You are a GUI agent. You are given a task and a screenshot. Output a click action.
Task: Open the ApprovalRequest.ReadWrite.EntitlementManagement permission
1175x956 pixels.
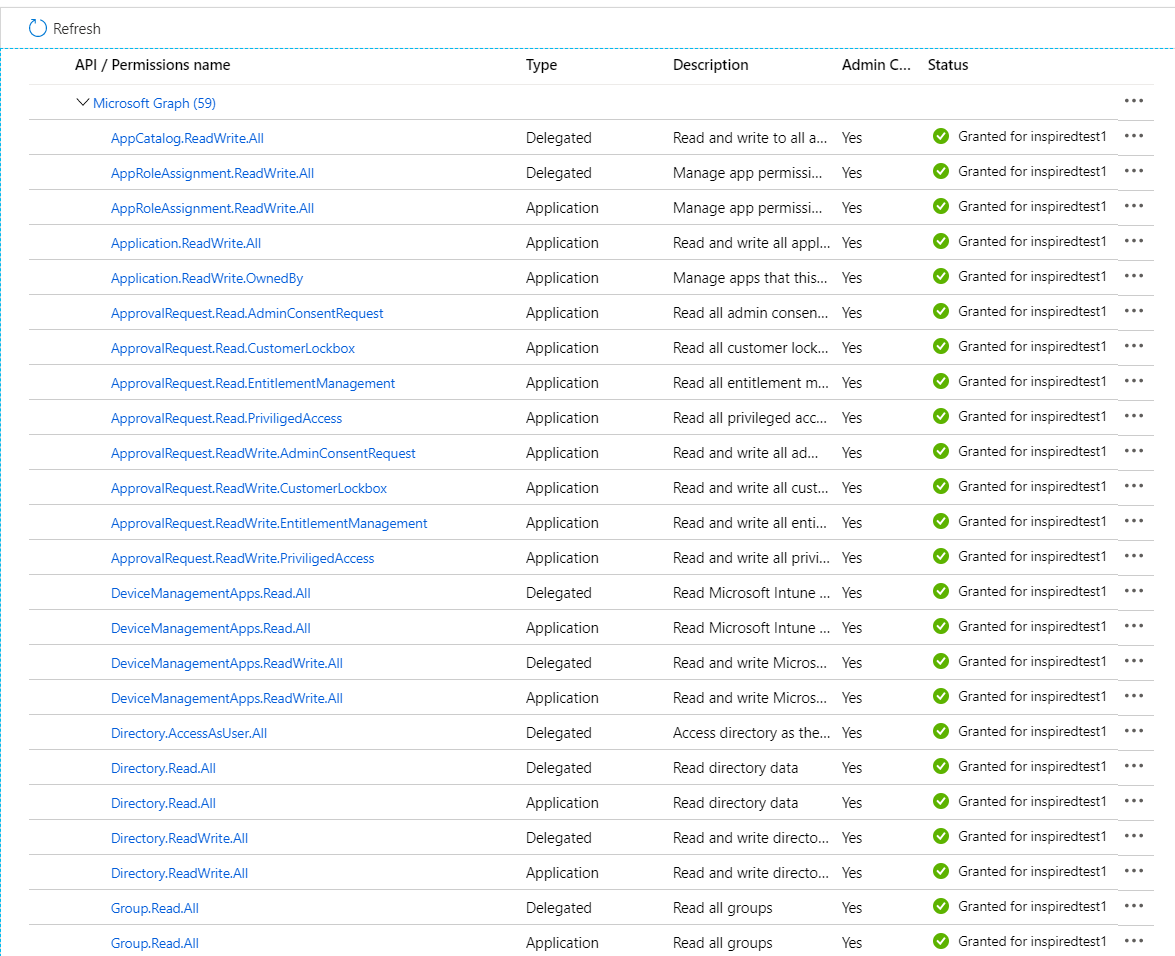click(269, 523)
